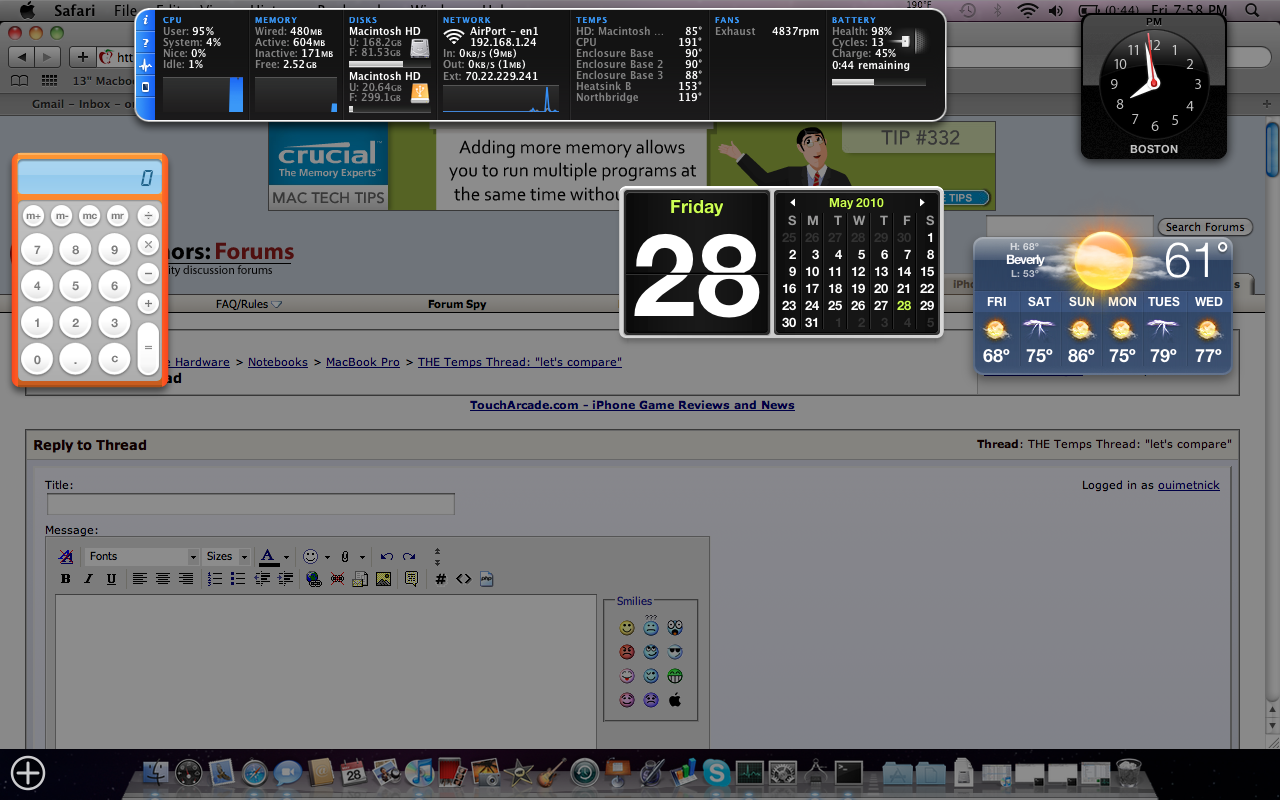This screenshot has width=1280, height=800.
Task: Open Finder from the Dock
Action: pyautogui.click(x=157, y=772)
